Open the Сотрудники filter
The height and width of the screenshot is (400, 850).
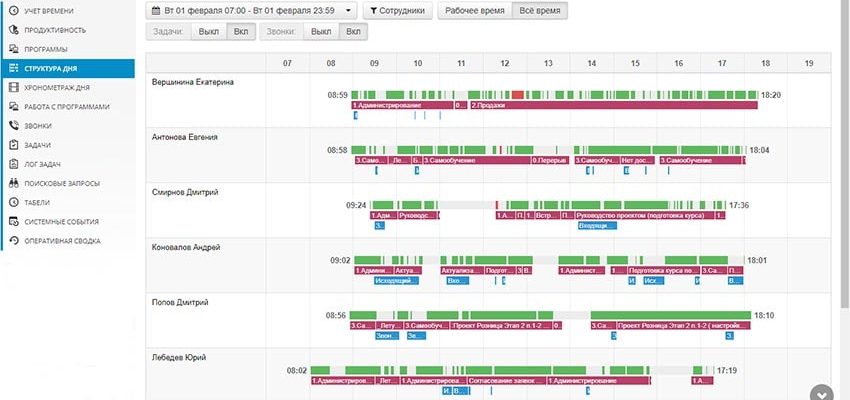[x=397, y=11]
